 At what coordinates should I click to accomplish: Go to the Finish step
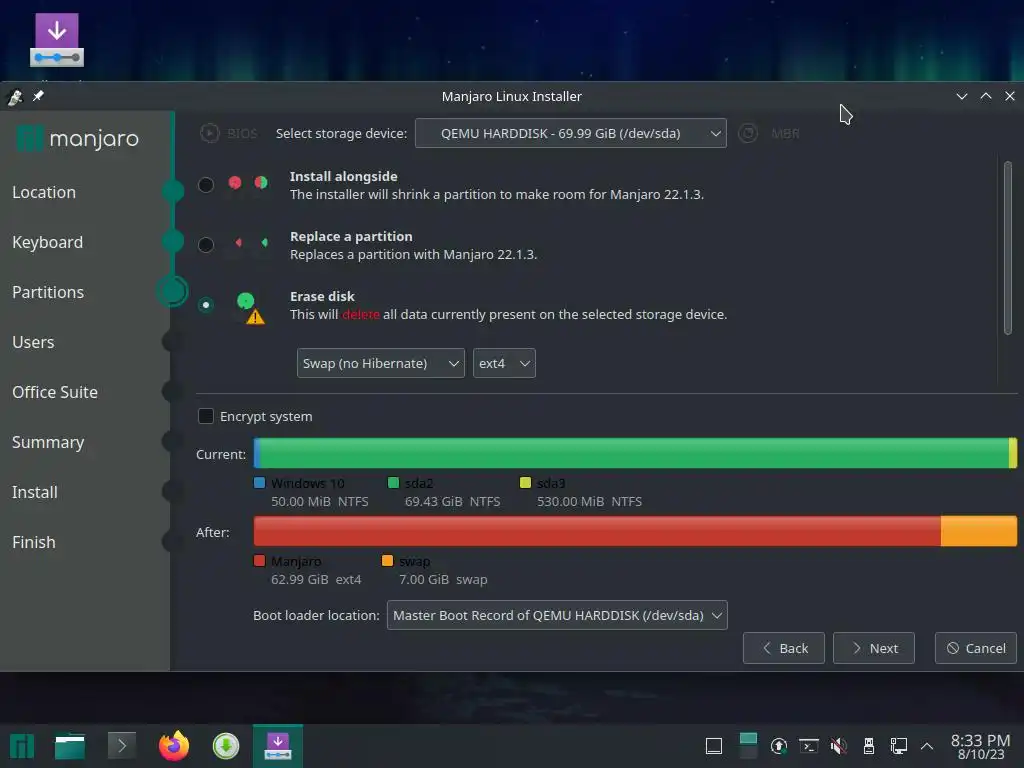tap(33, 542)
